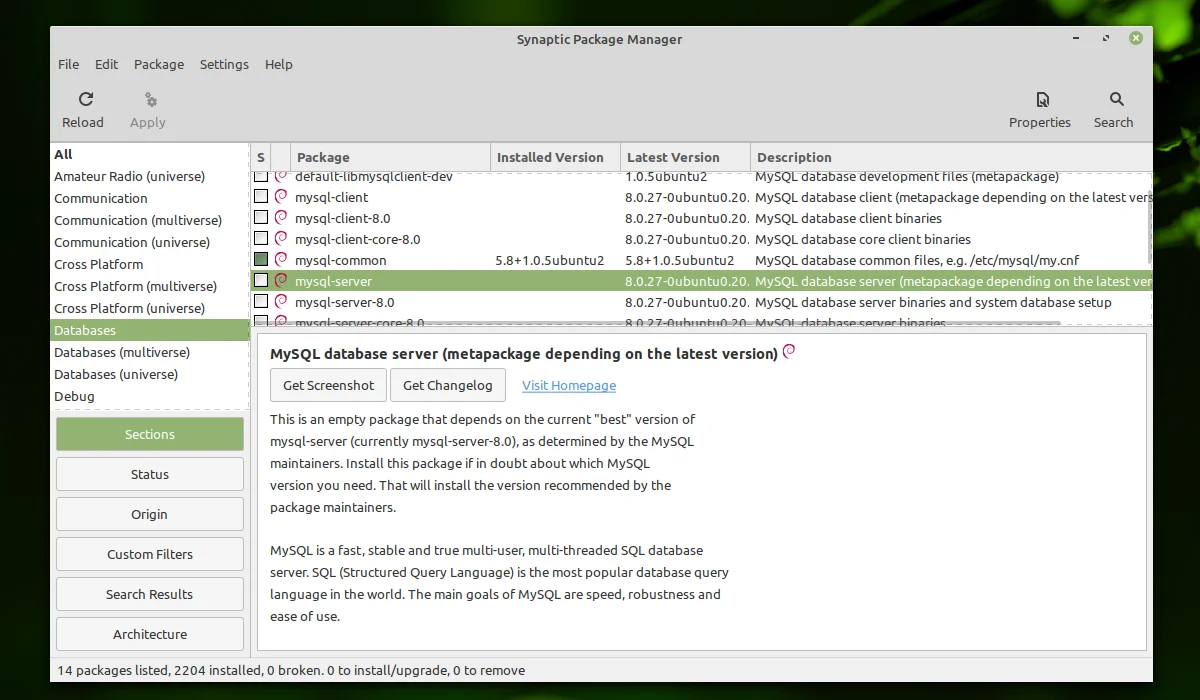Viewport: 1200px width, 700px height.
Task: Open the File menu
Action: pos(68,64)
